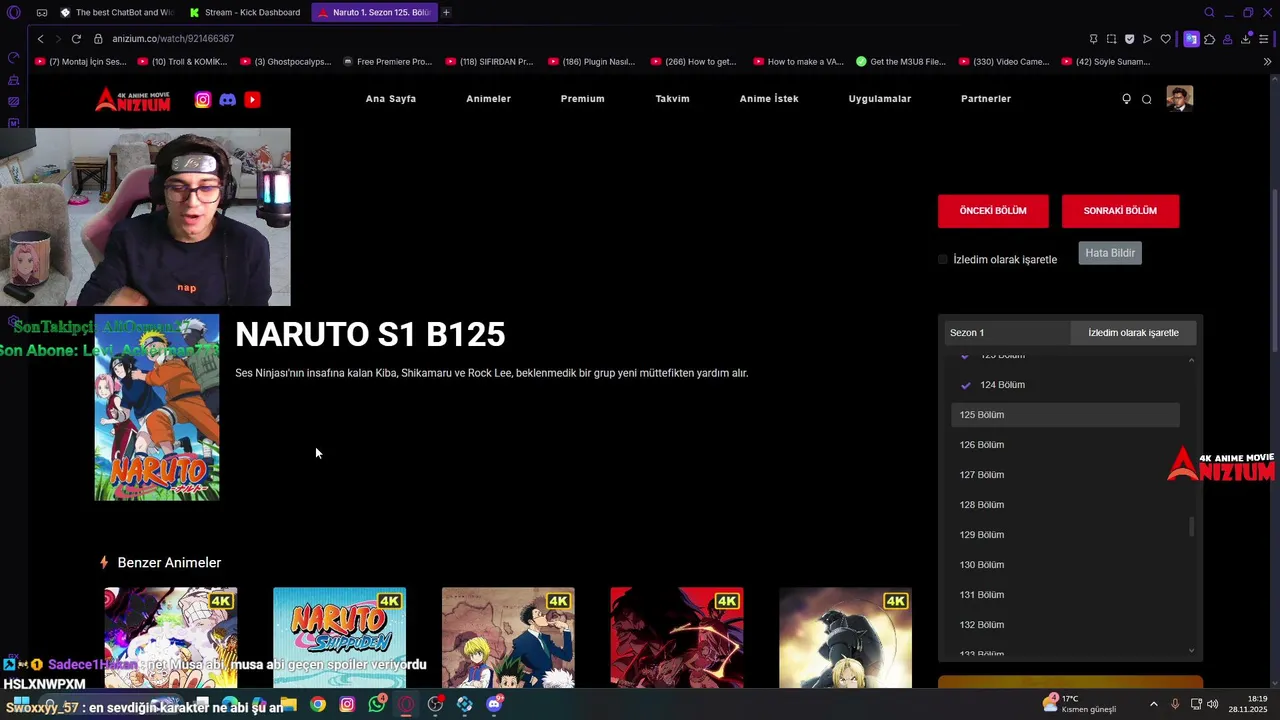Open the Anizium Discord icon
This screenshot has width=1280, height=720.
[x=228, y=99]
